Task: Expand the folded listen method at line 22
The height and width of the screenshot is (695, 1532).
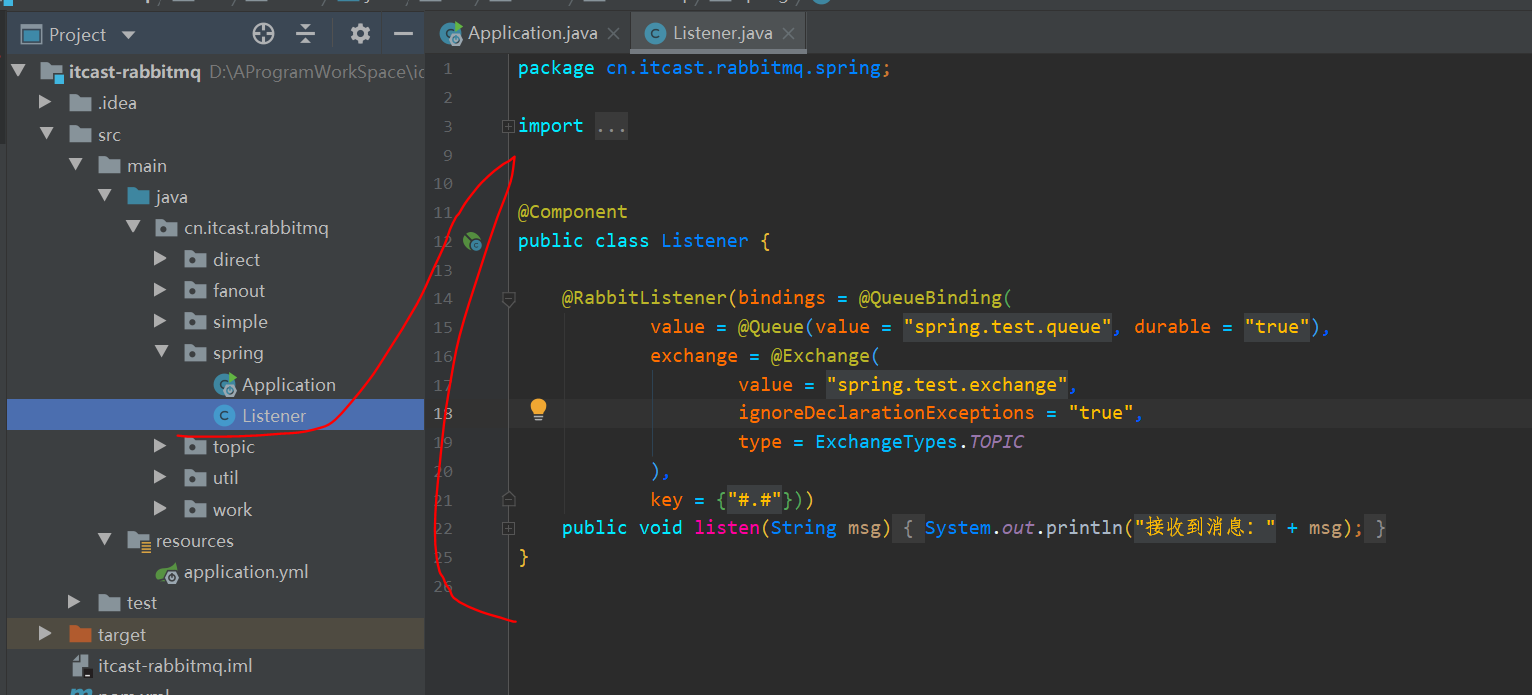Action: pyautogui.click(x=508, y=528)
